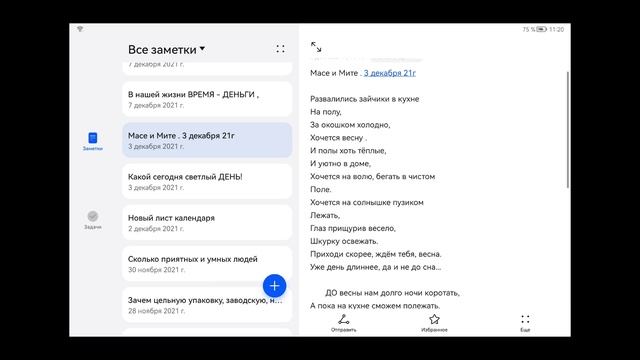
Task: Mark note with Избранное star icon
Action: (x=434, y=323)
